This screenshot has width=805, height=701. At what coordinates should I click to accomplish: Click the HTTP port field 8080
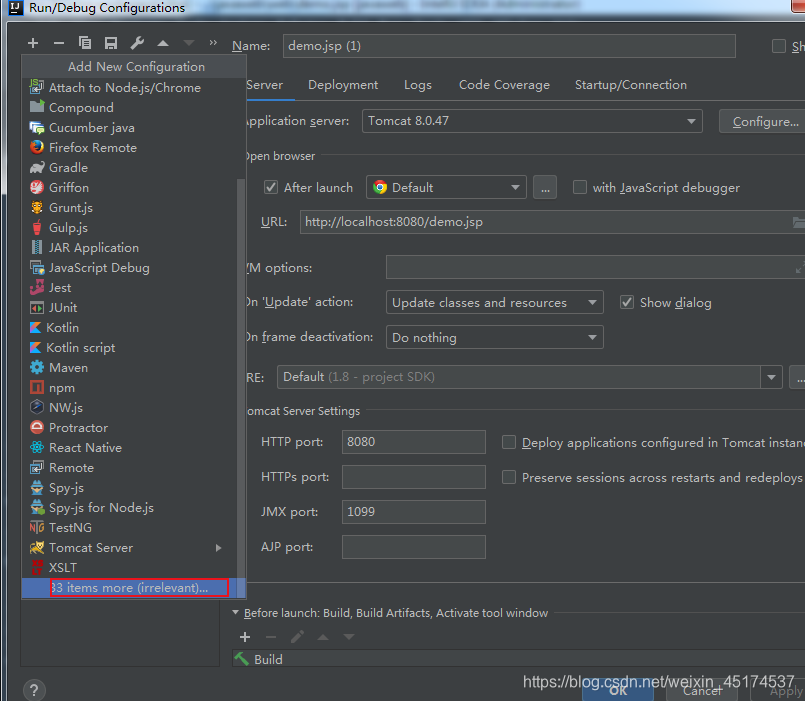click(x=413, y=442)
